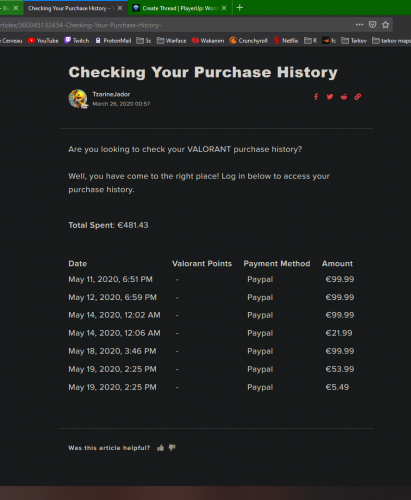This screenshot has width=411, height=500.
Task: Copy article link with chain icon
Action: coord(358,97)
